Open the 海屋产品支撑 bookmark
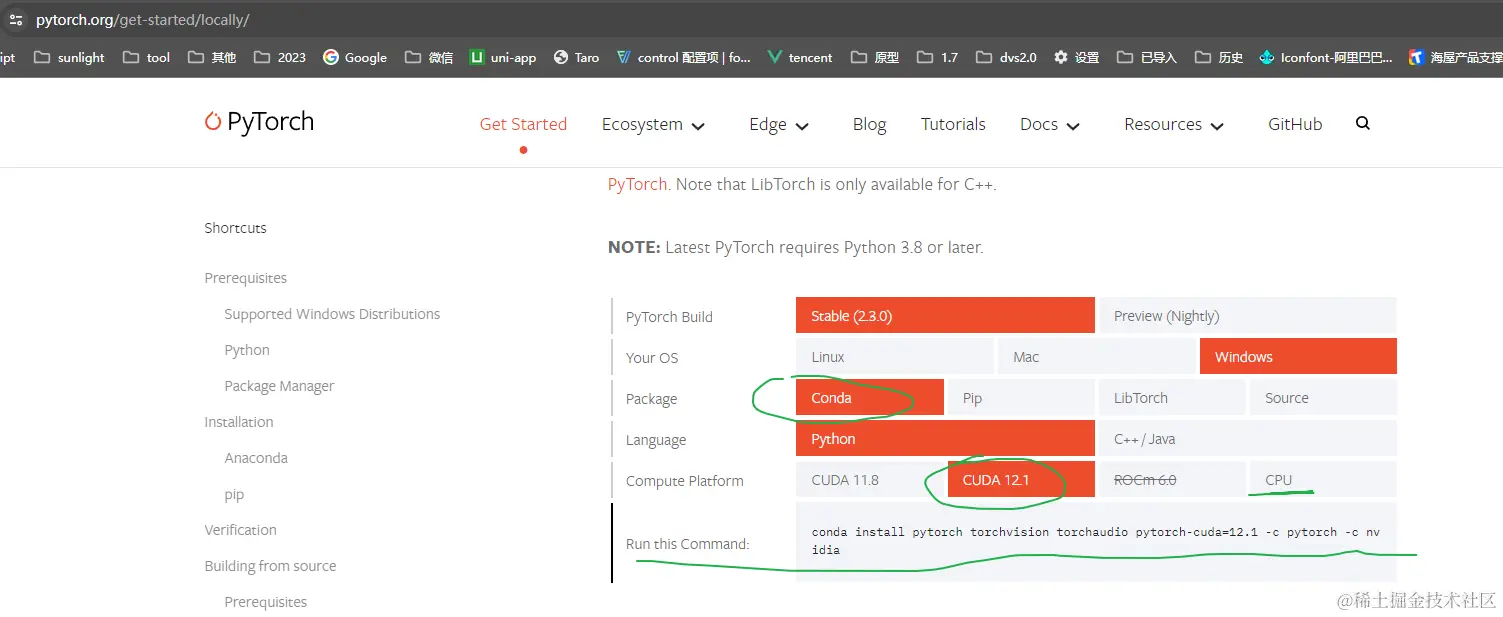 tap(1455, 57)
